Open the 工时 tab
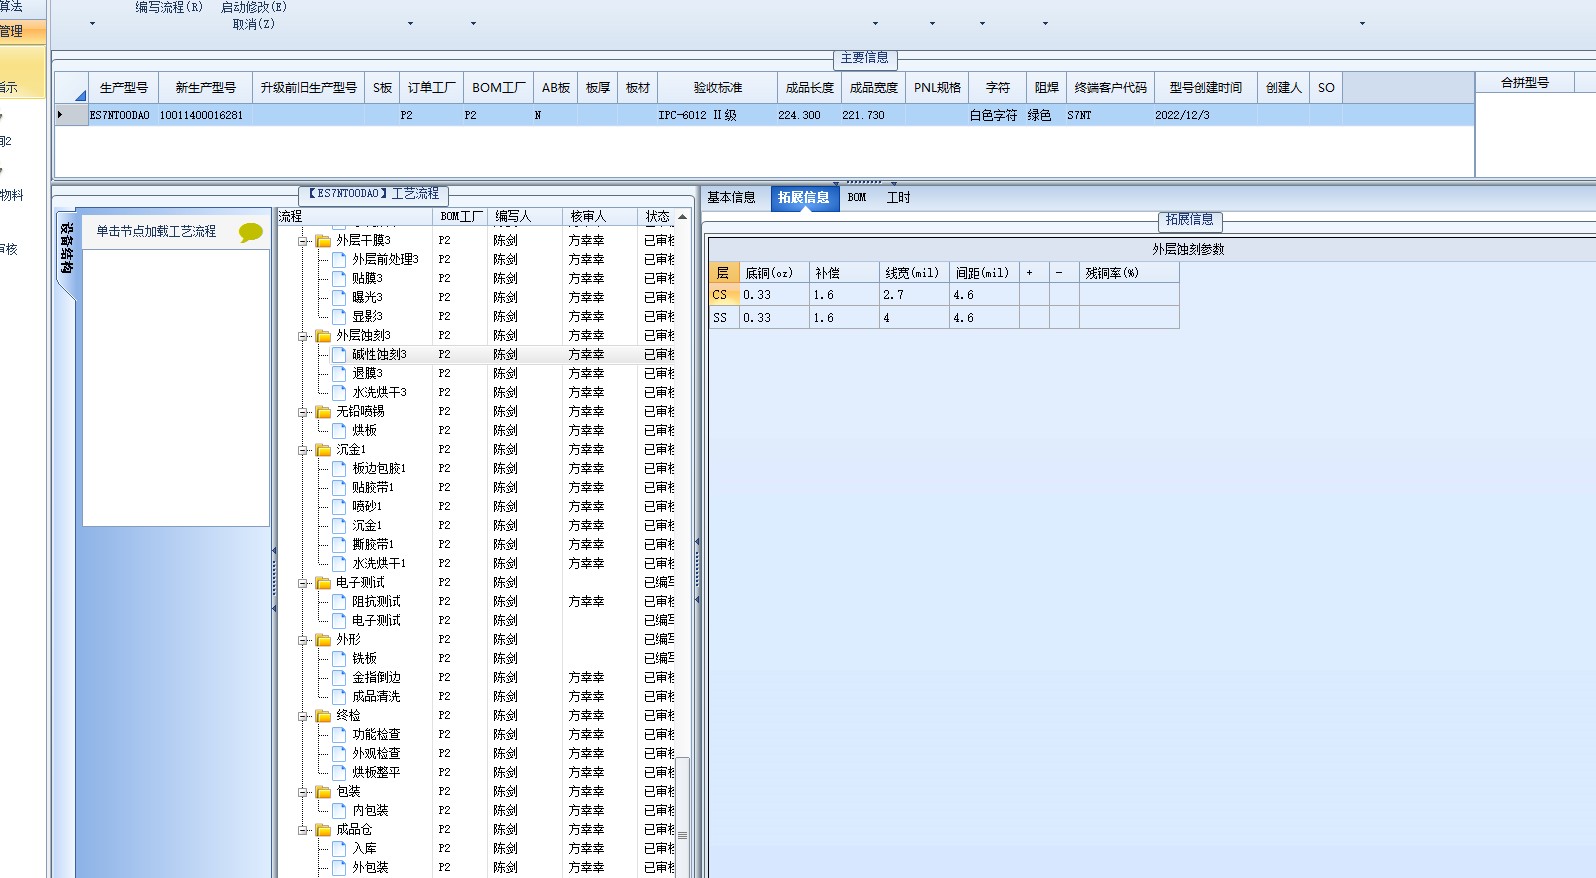1596x878 pixels. click(898, 198)
